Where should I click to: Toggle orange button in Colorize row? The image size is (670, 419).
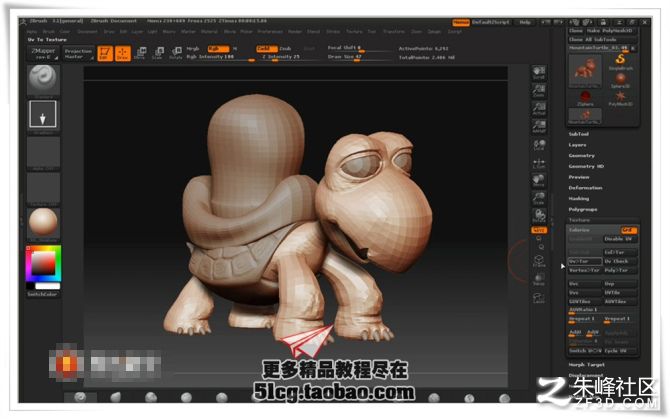(629, 230)
